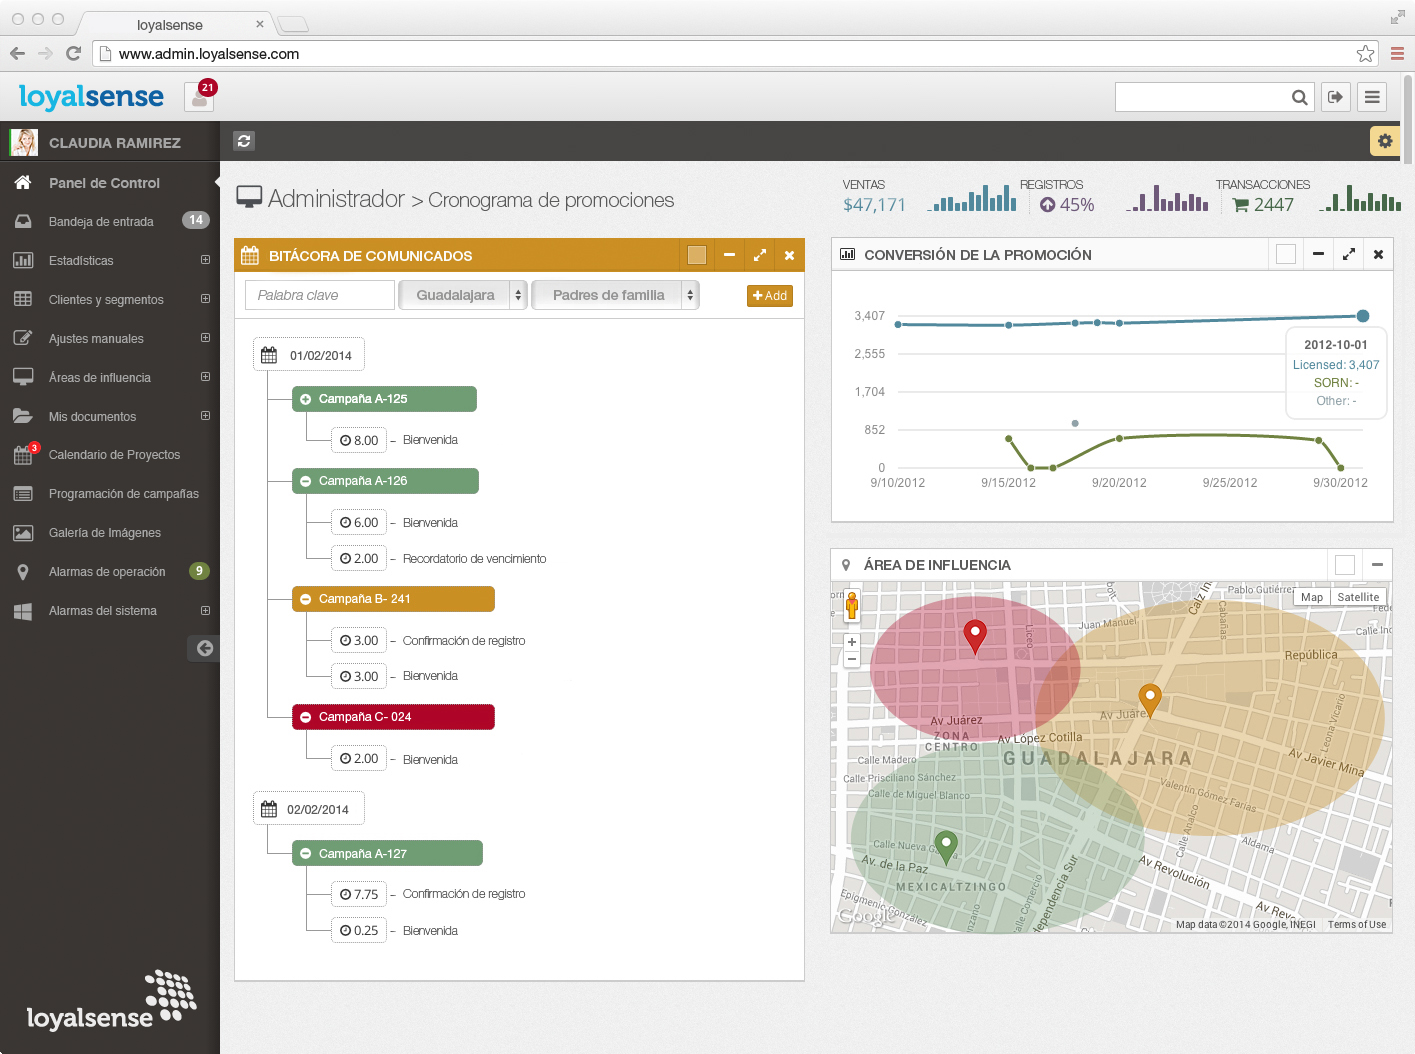The image size is (1415, 1054).
Task: Toggle the checkbox in Conversión de la Promoción header
Action: 1286,254
